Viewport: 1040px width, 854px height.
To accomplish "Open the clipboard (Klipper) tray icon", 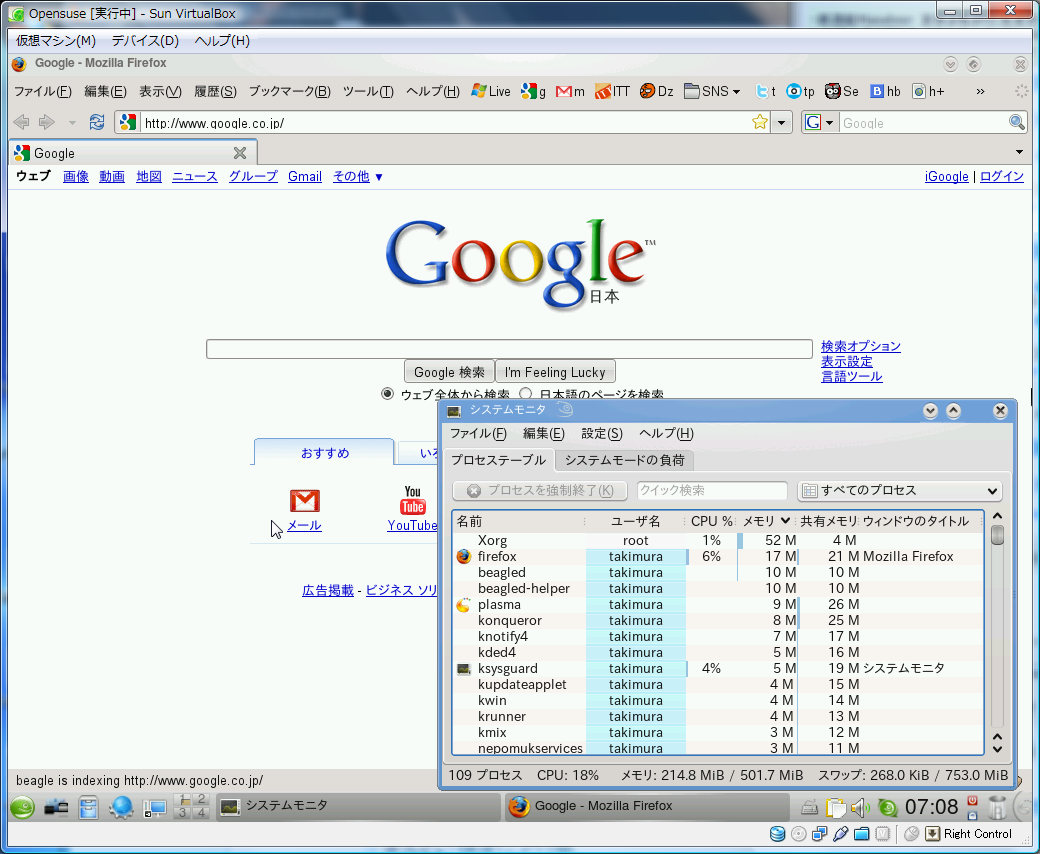I will [836, 808].
